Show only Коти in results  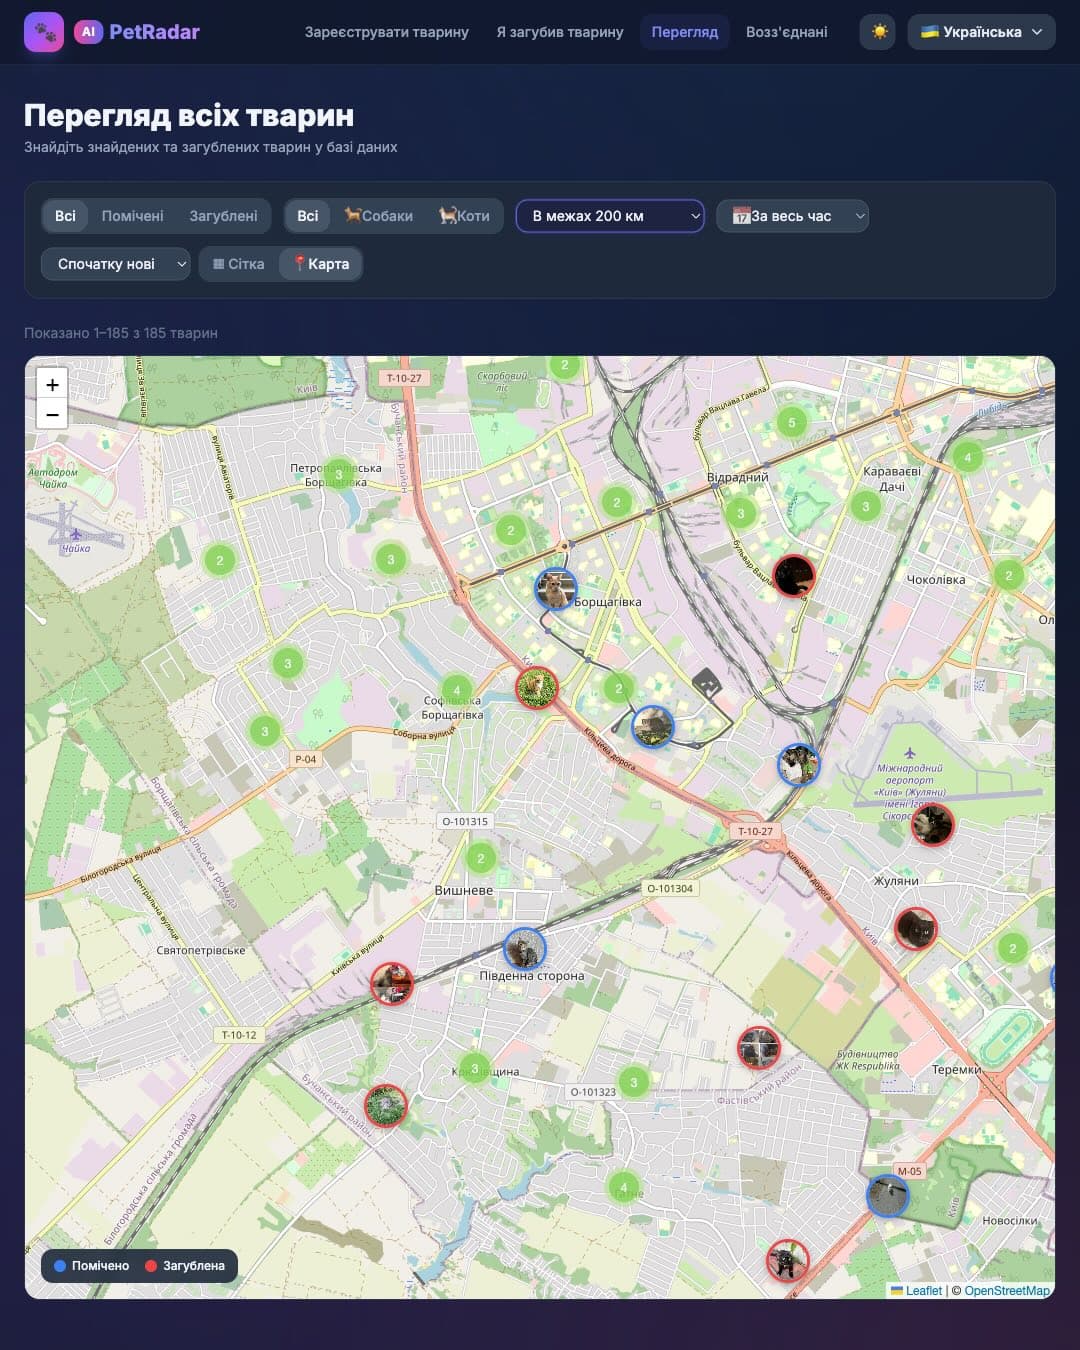click(464, 216)
